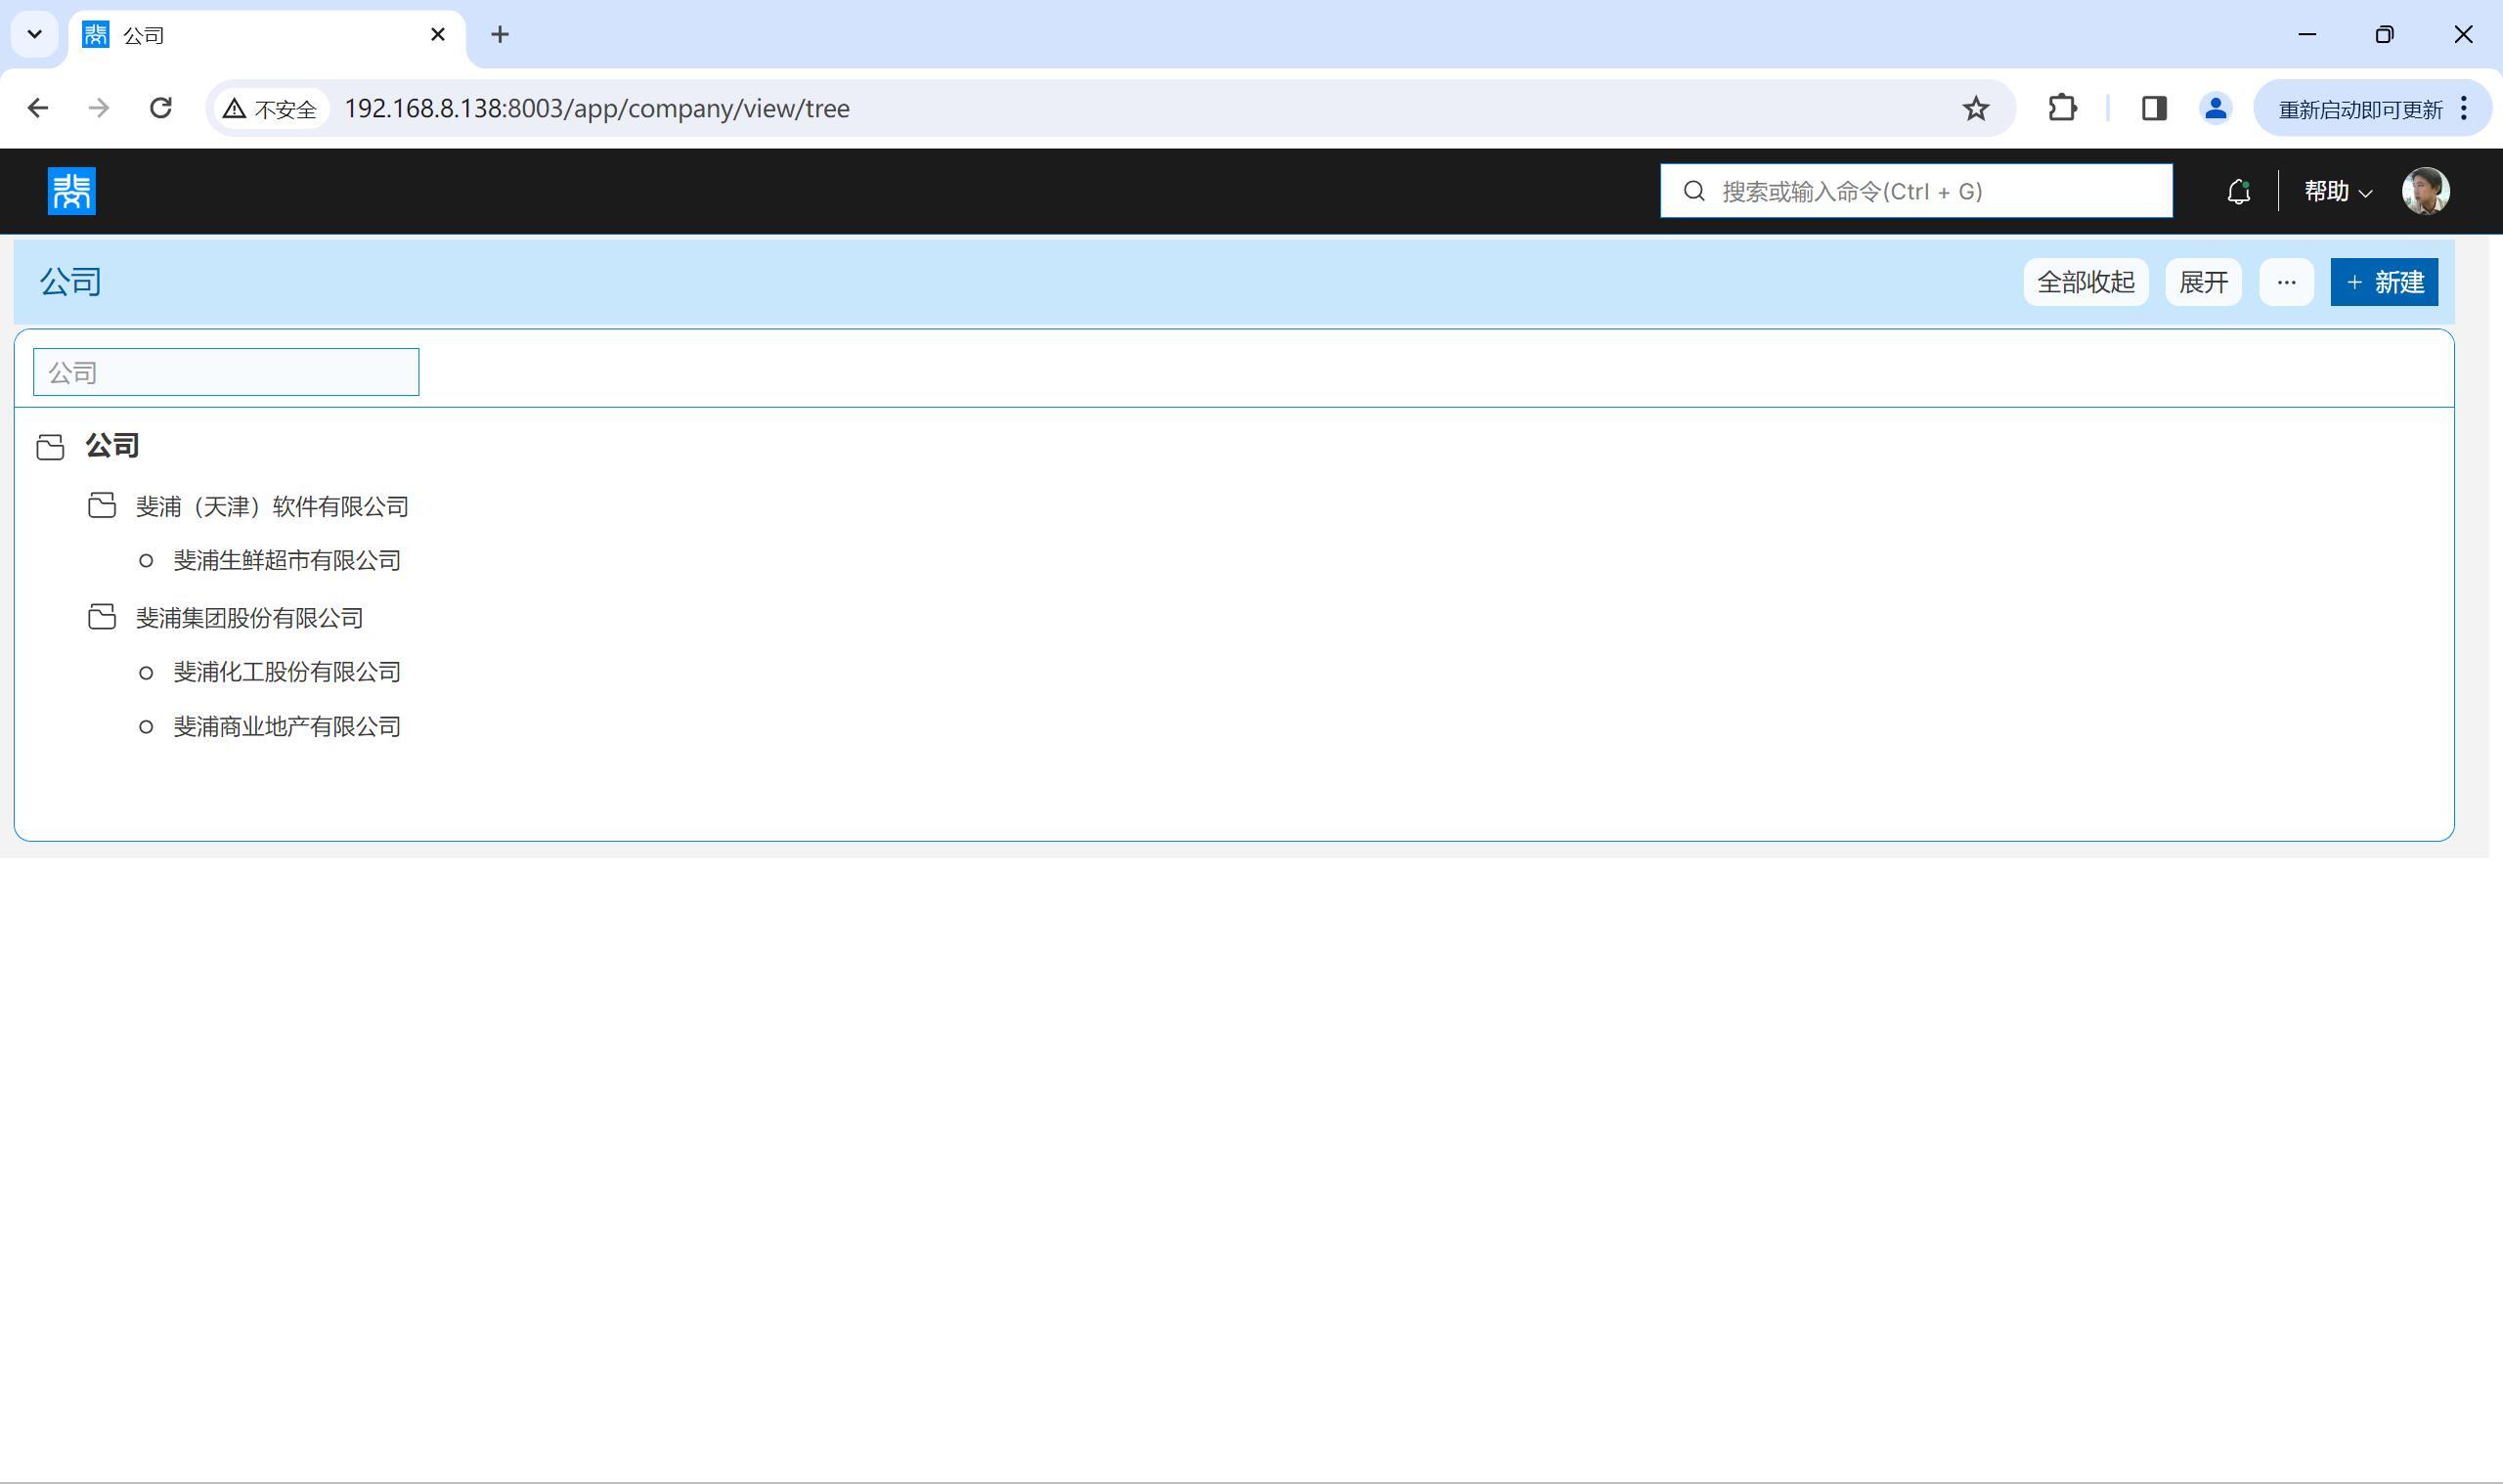Open the 帮助 dropdown menu

[x=2337, y=191]
